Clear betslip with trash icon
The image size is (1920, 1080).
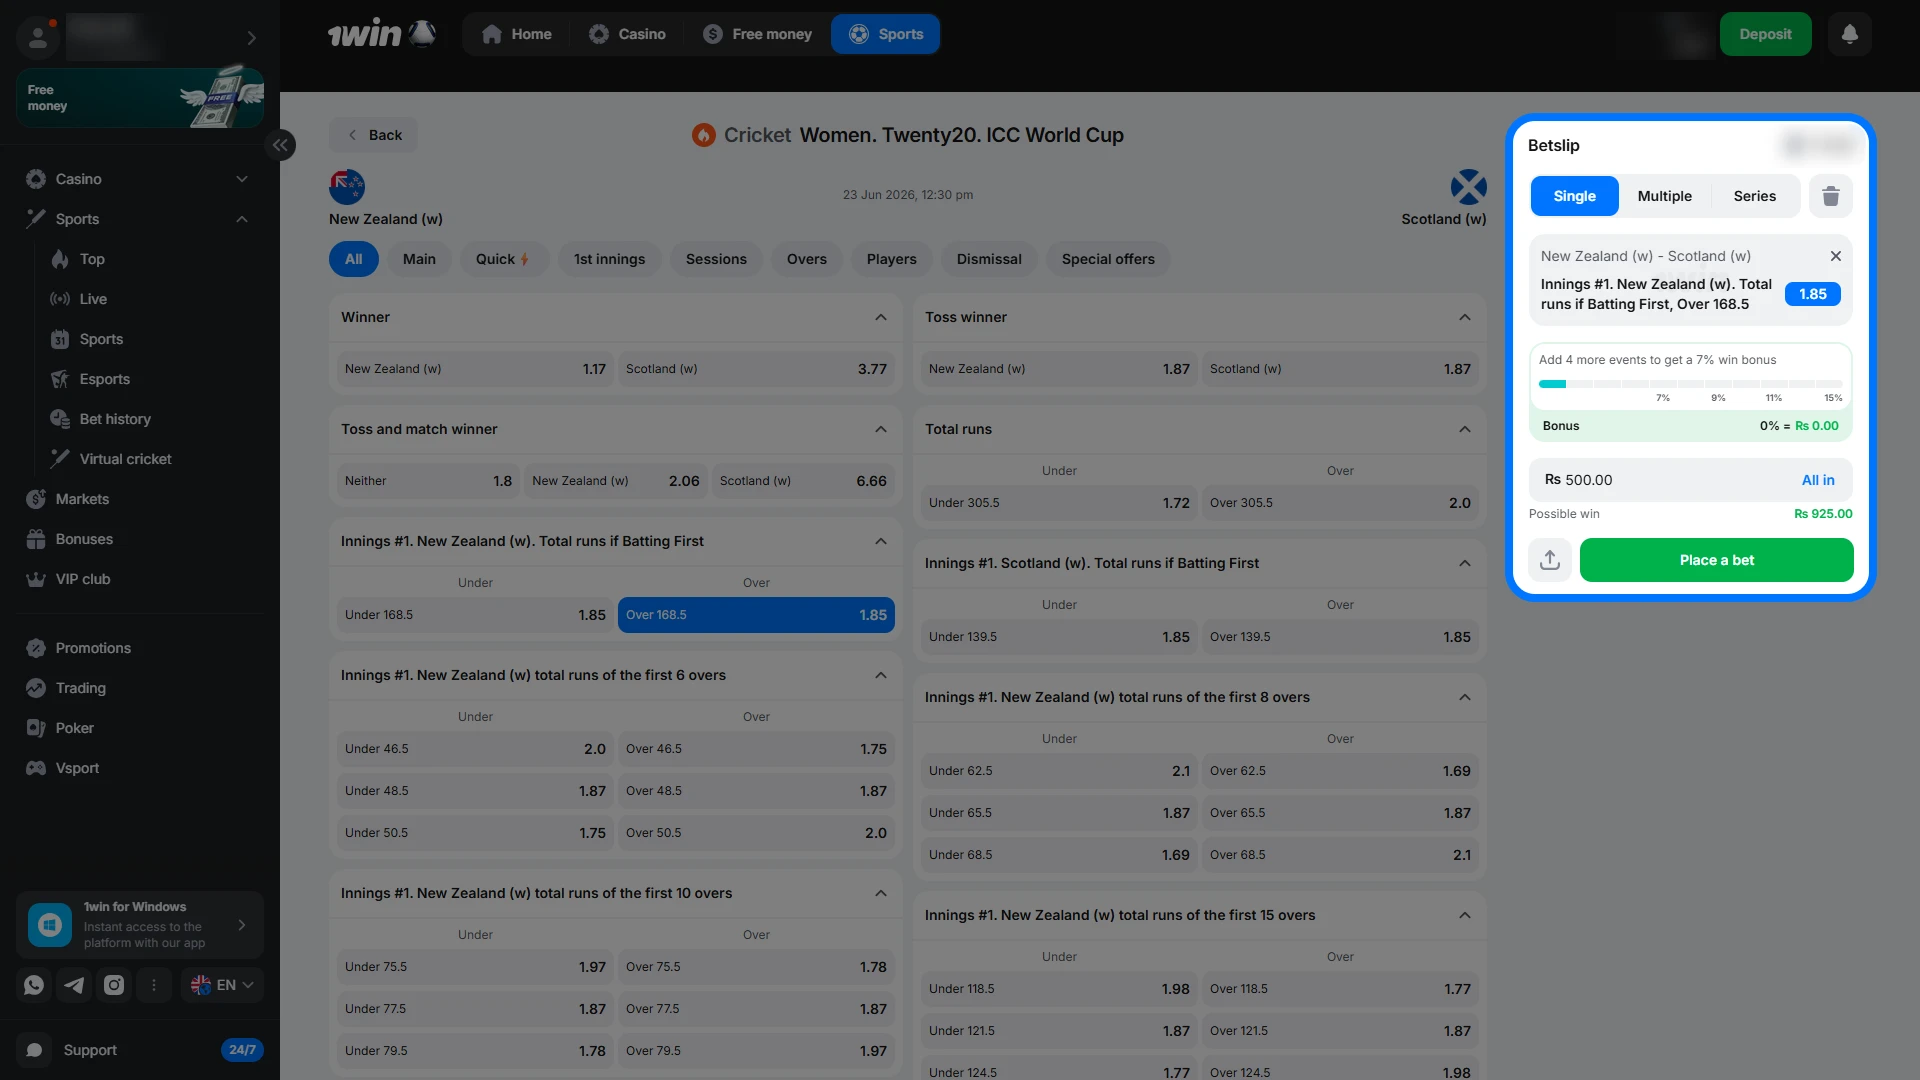pyautogui.click(x=1830, y=196)
